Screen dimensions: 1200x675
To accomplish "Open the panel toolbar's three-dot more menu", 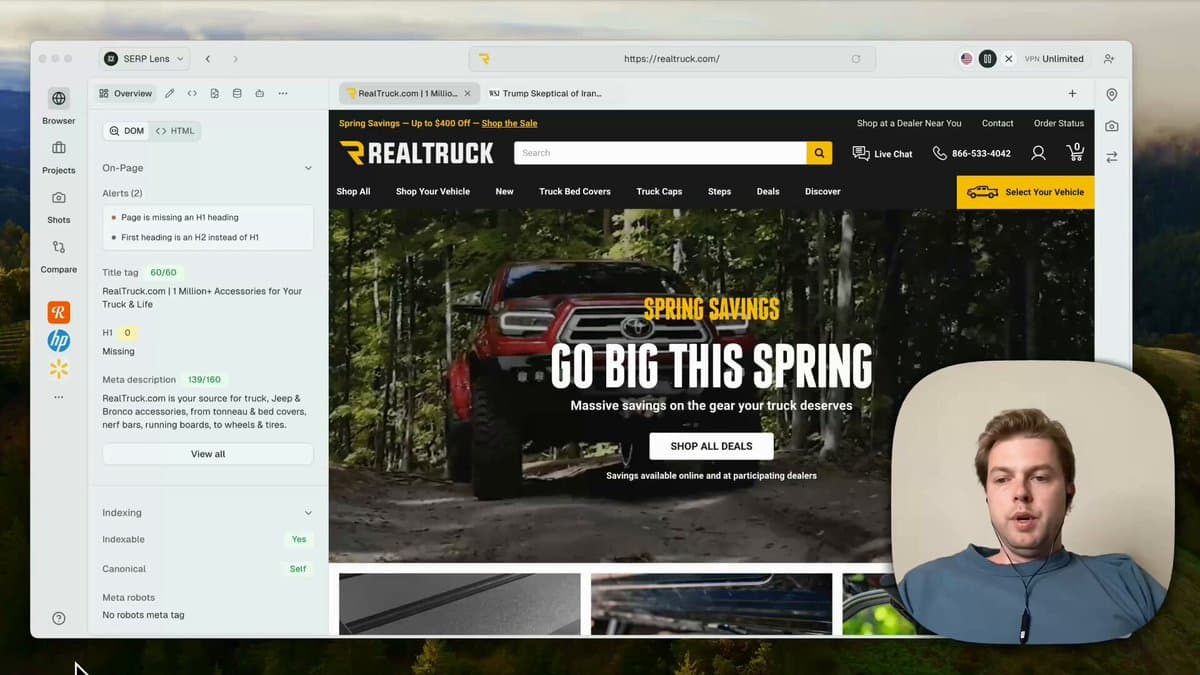I will click(x=283, y=93).
